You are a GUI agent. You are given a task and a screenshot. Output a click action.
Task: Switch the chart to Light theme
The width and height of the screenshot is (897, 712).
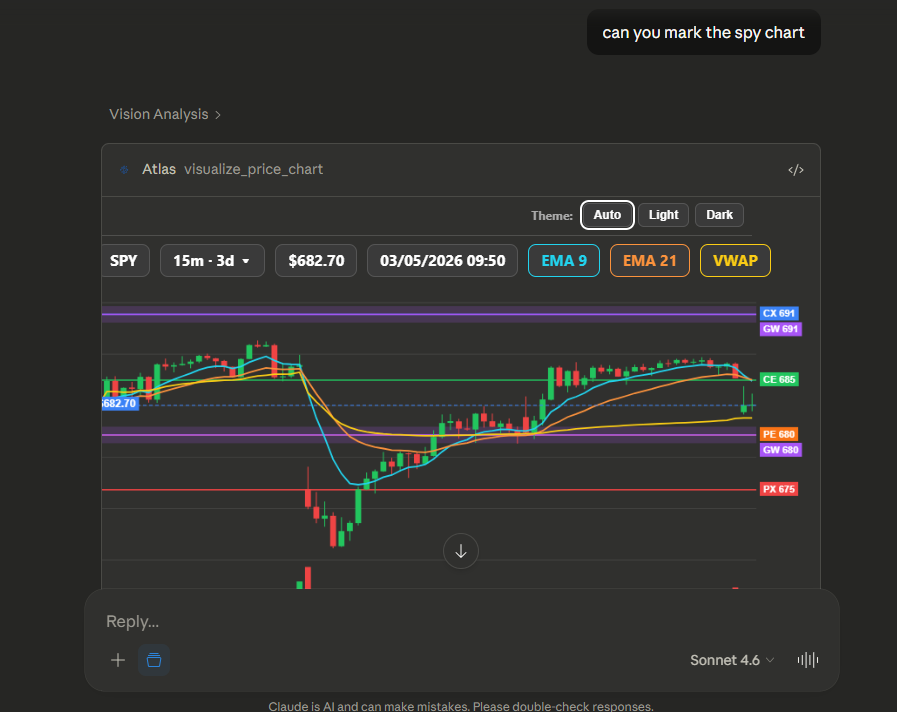point(663,215)
